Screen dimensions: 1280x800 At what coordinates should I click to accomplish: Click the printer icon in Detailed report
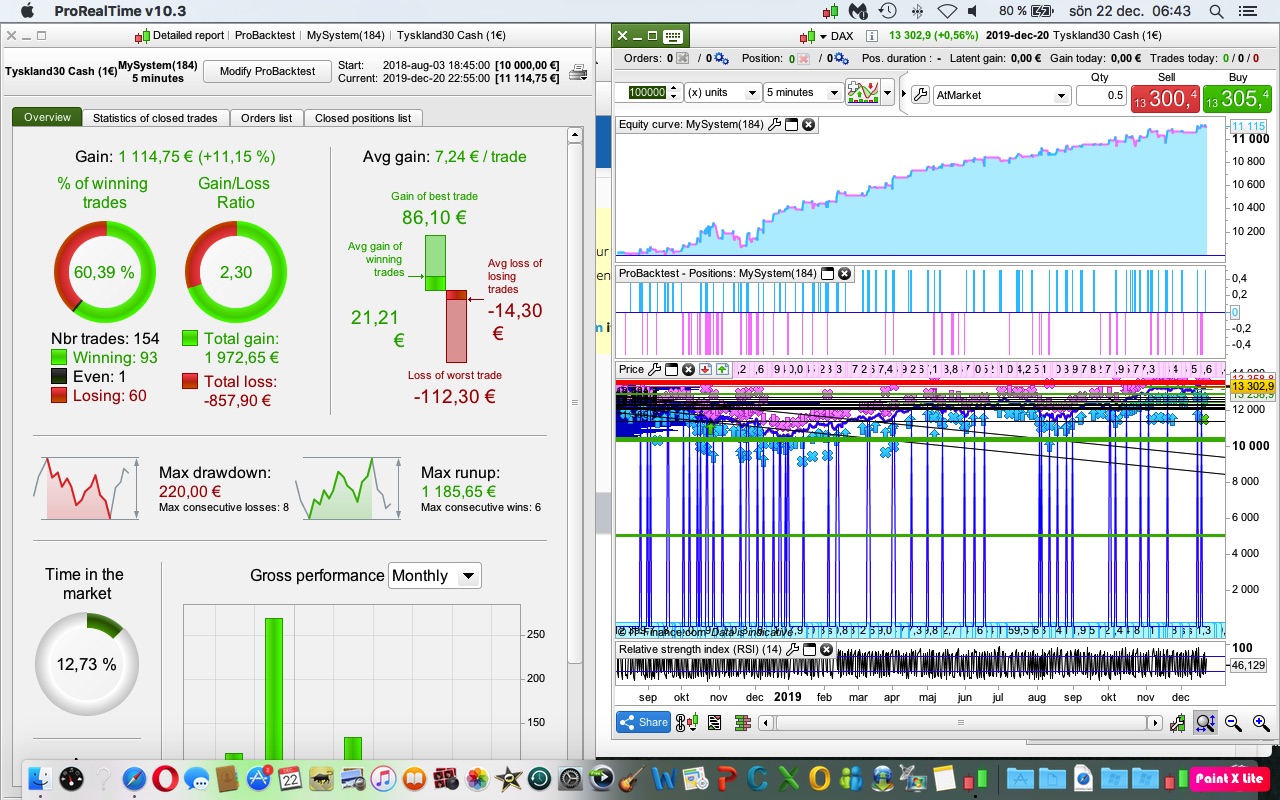[x=578, y=72]
